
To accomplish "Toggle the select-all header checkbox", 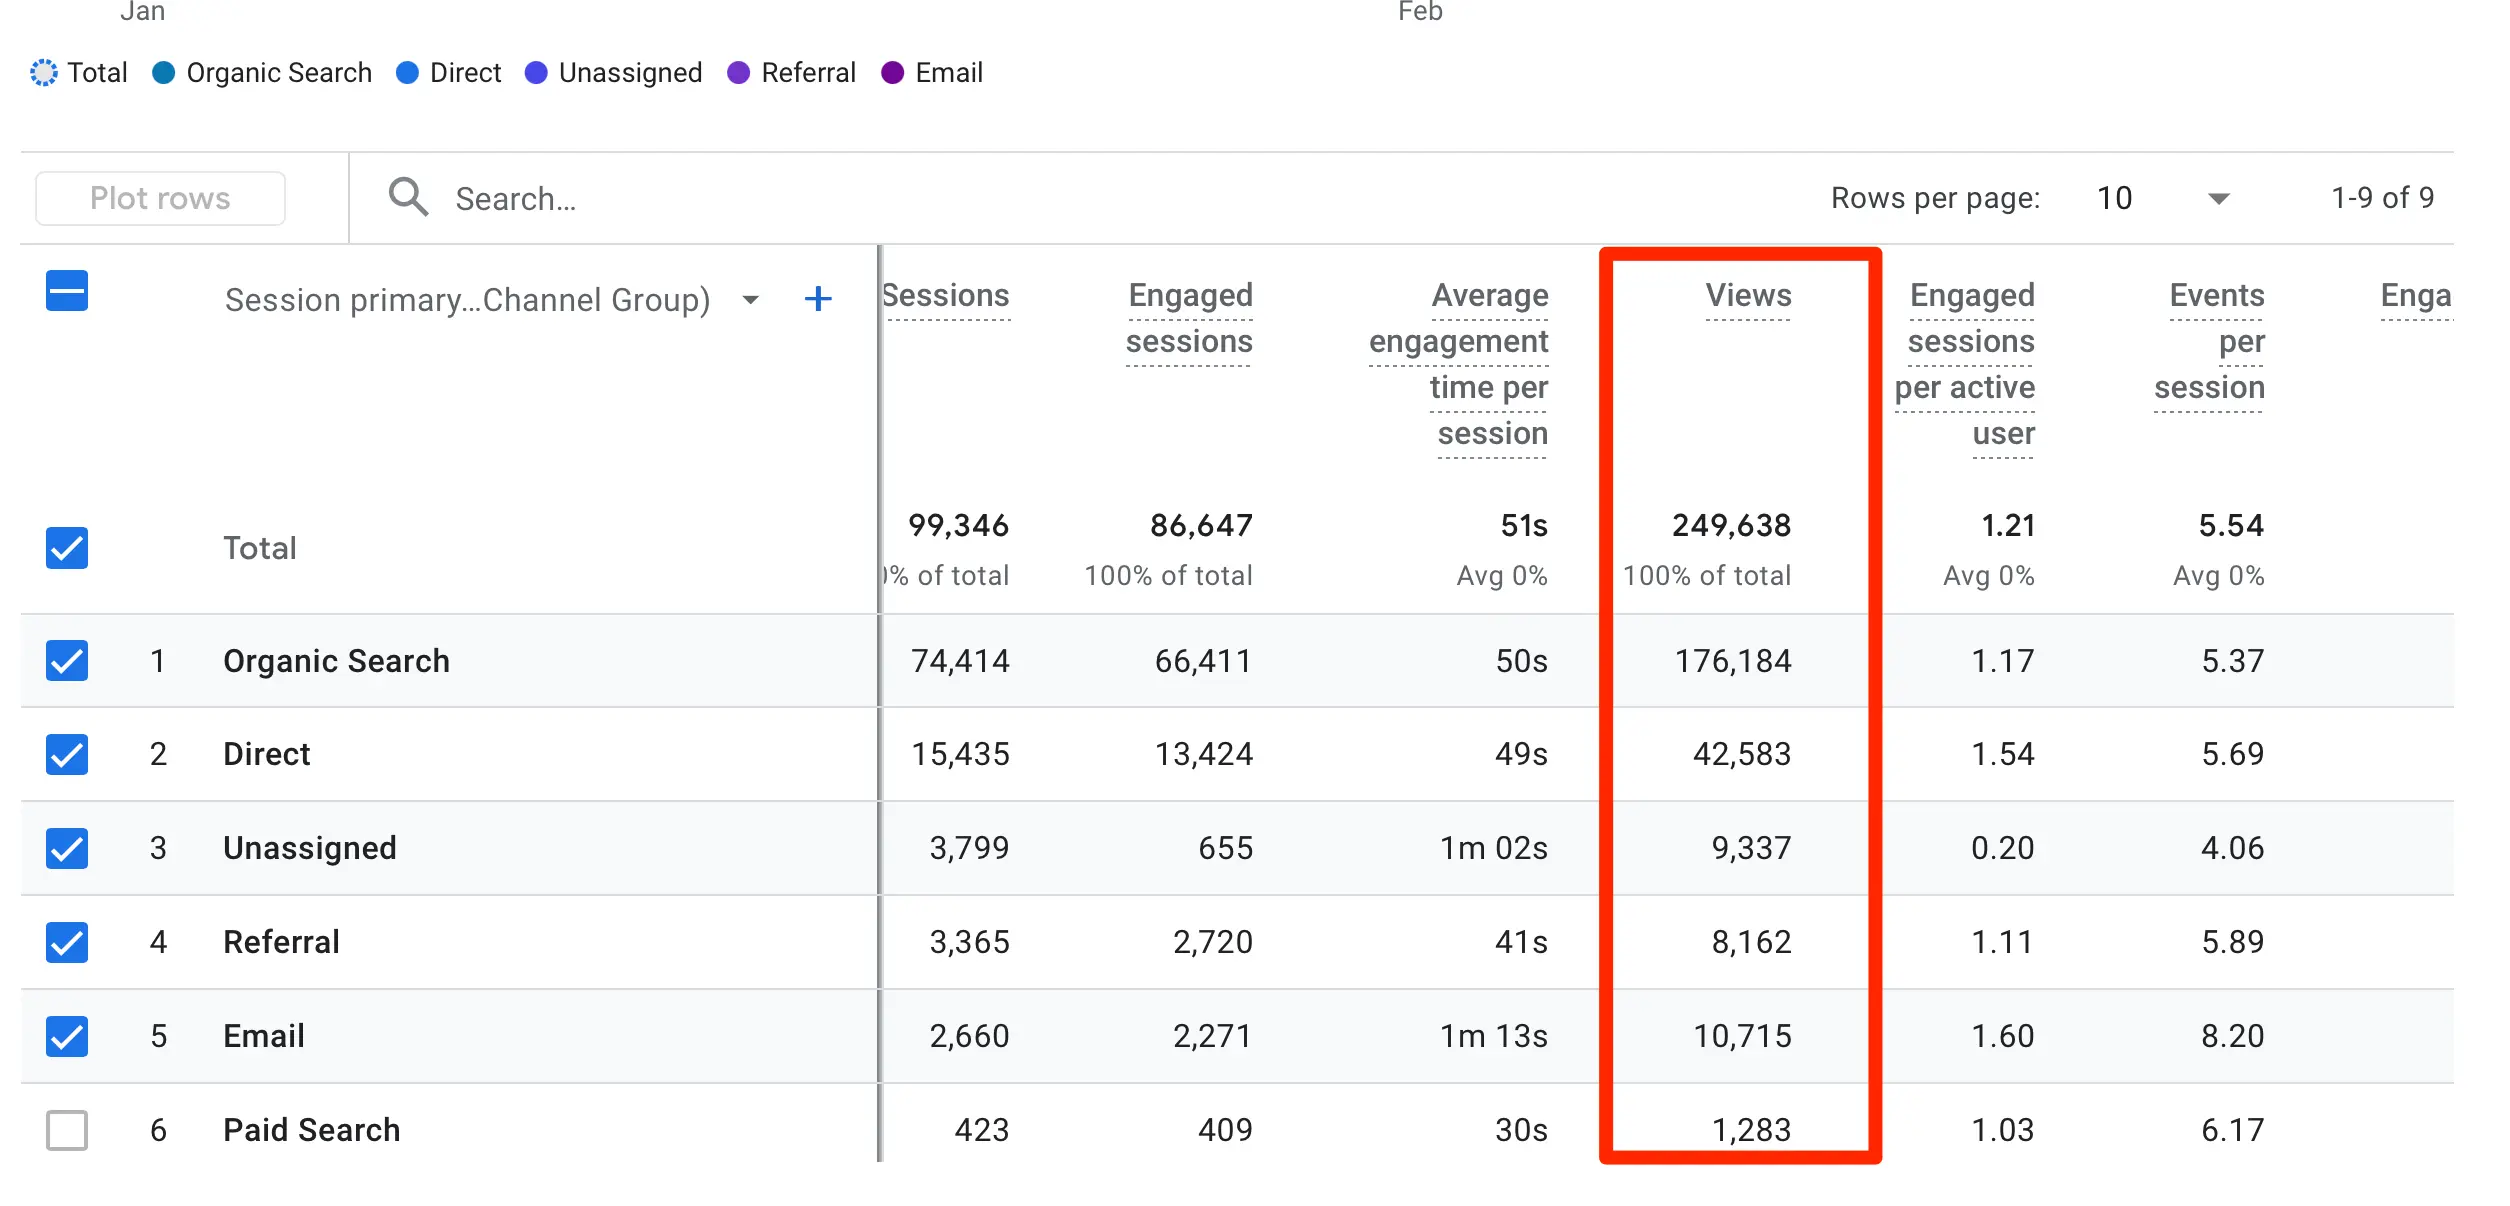I will (67, 291).
